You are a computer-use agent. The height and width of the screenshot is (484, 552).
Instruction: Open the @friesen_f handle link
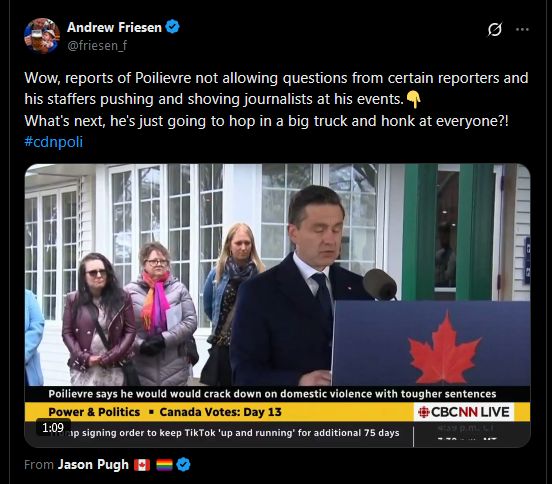(97, 45)
